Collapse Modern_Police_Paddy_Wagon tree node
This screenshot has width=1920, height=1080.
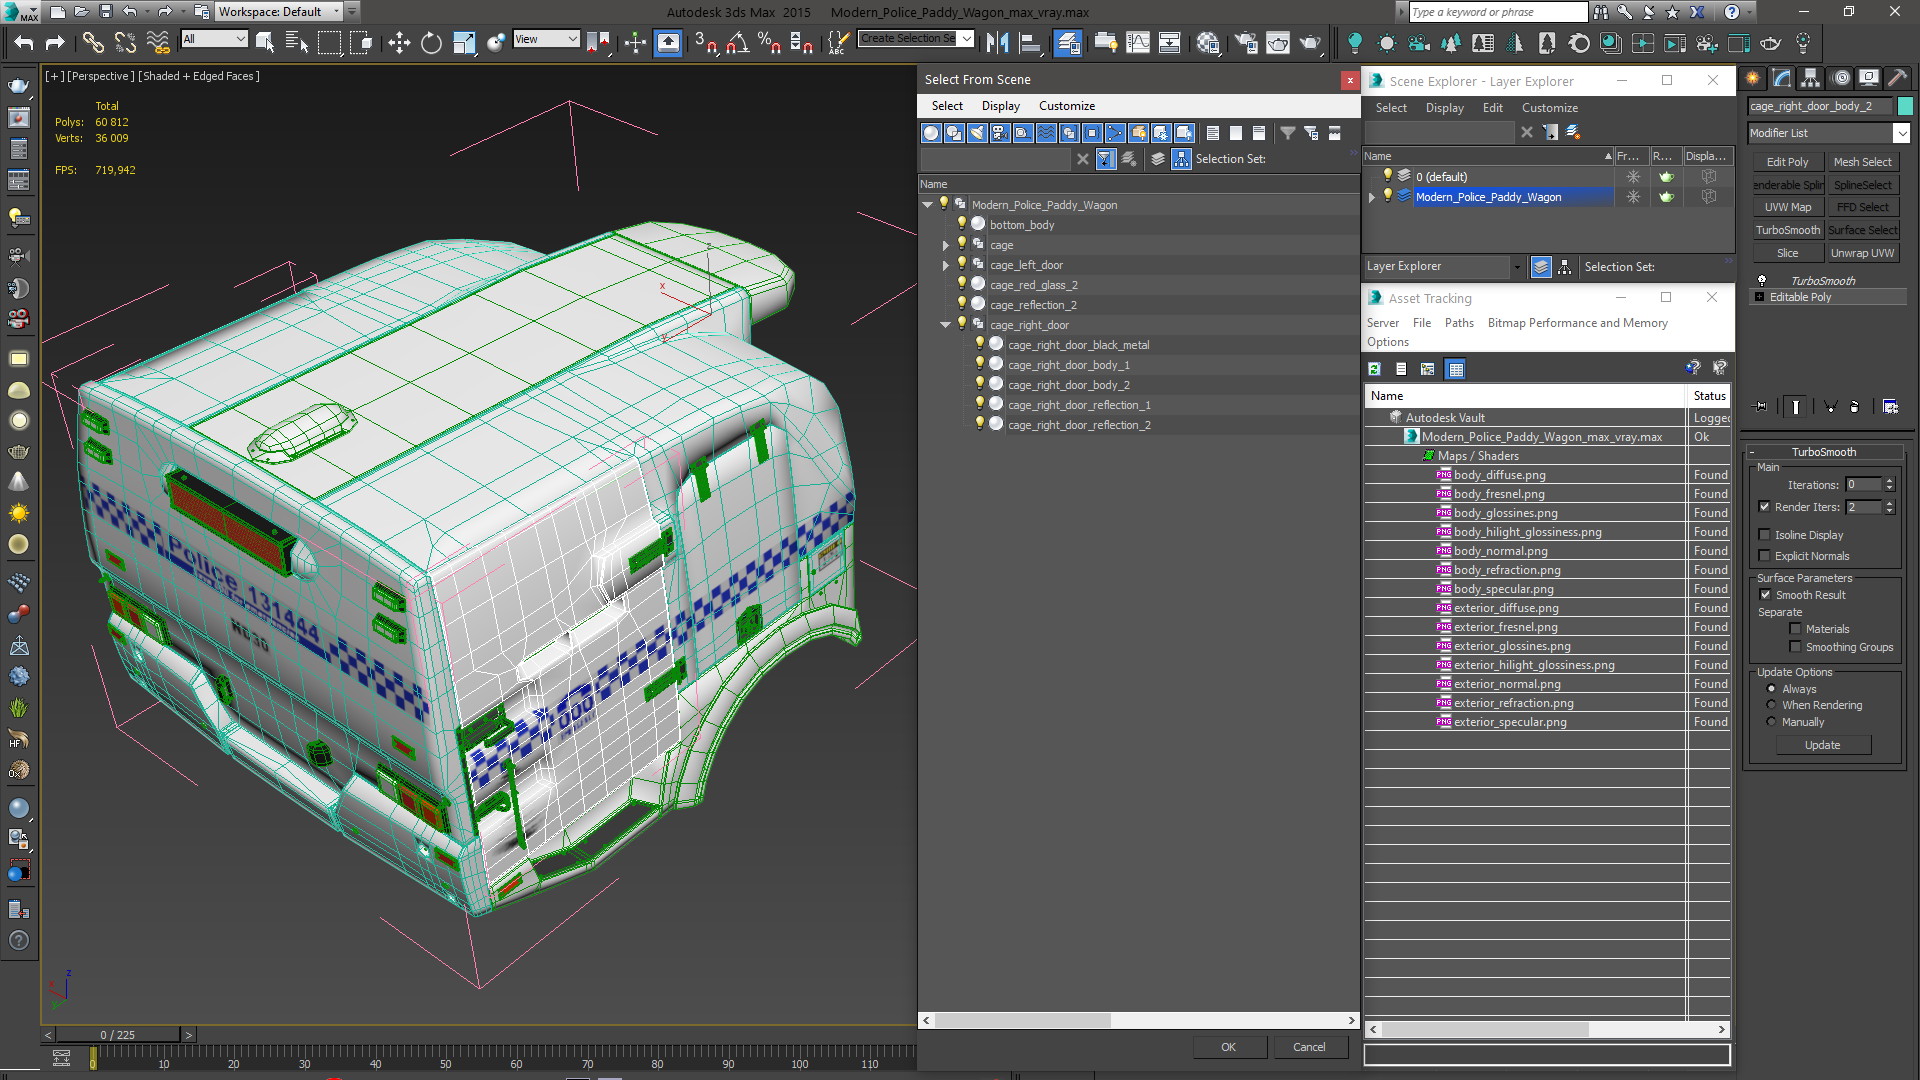click(x=928, y=205)
